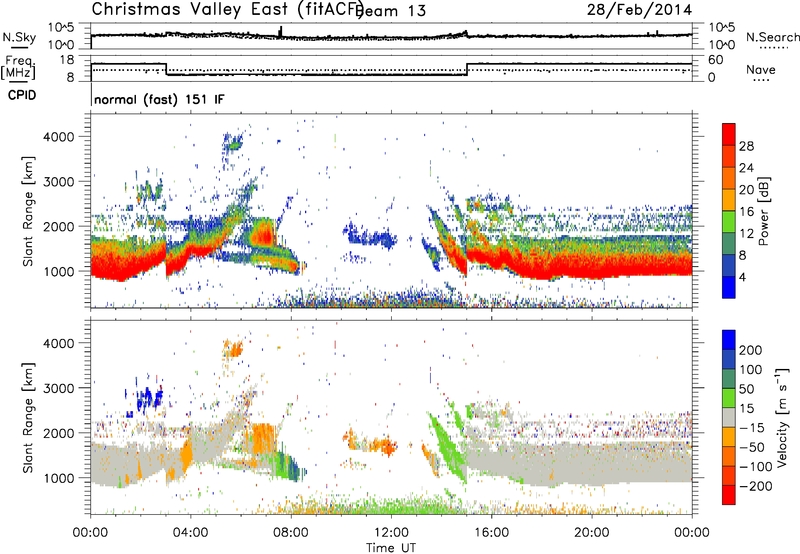The image size is (800, 554).
Task: Click the '16' tick on the power scale
Action: [x=746, y=212]
